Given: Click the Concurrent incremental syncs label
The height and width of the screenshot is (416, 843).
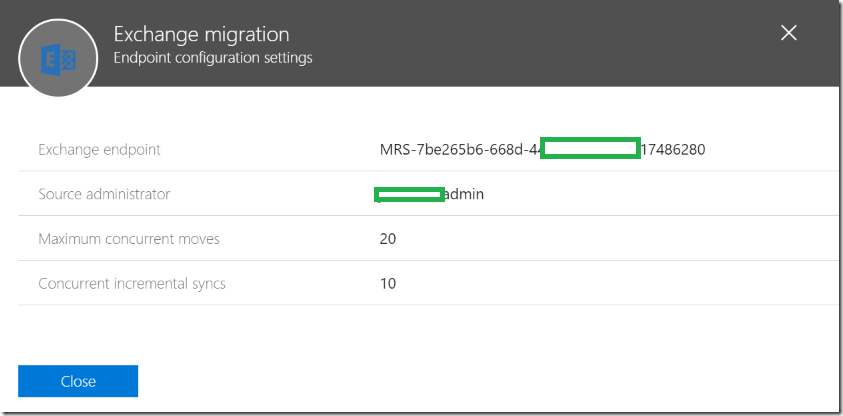Looking at the screenshot, I should tap(132, 283).
